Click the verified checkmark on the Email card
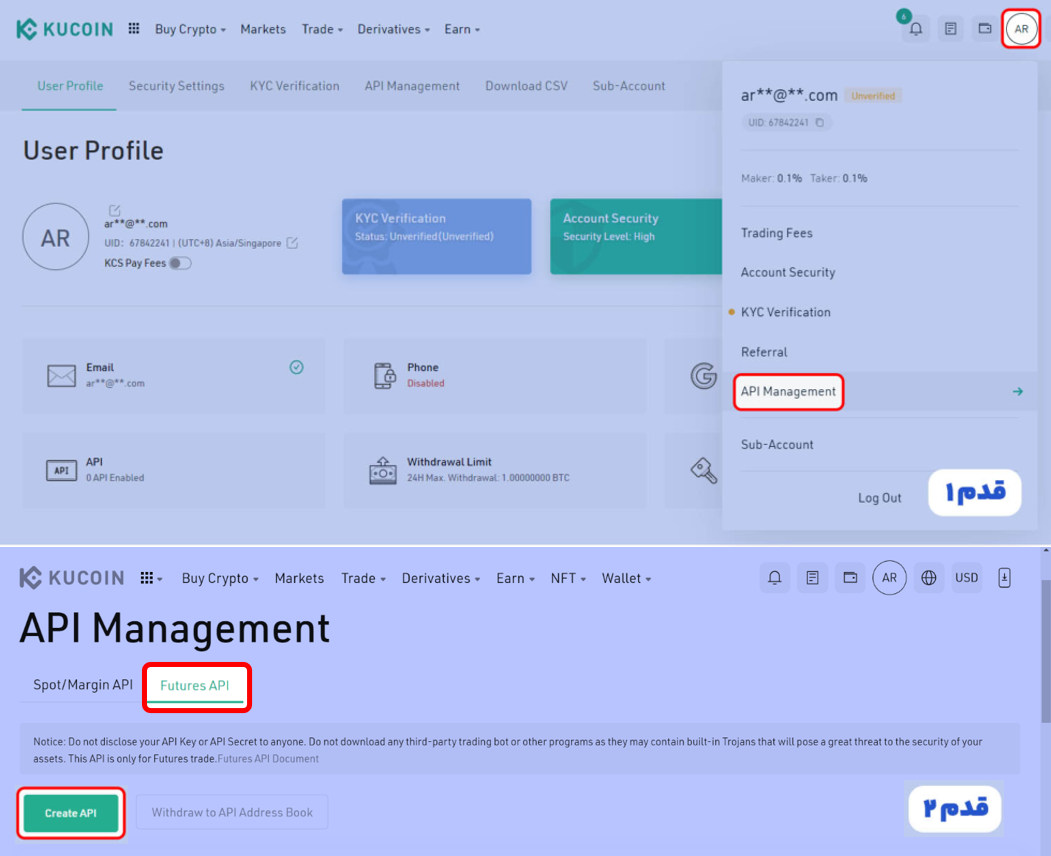Viewport: 1051px width, 856px height. point(296,367)
